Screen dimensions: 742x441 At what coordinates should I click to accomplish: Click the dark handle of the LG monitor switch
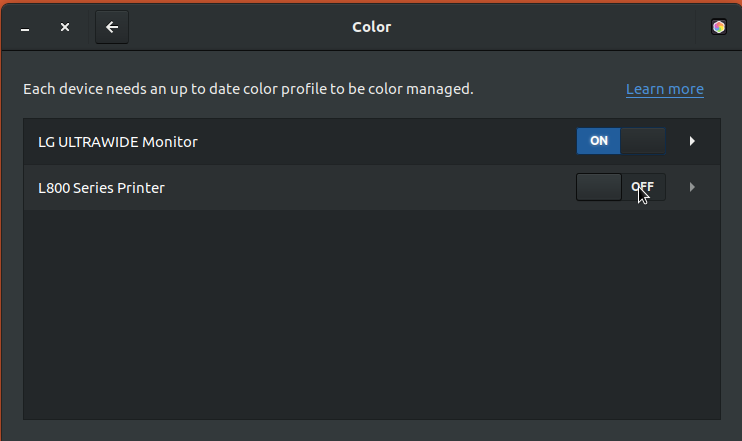pyautogui.click(x=643, y=141)
